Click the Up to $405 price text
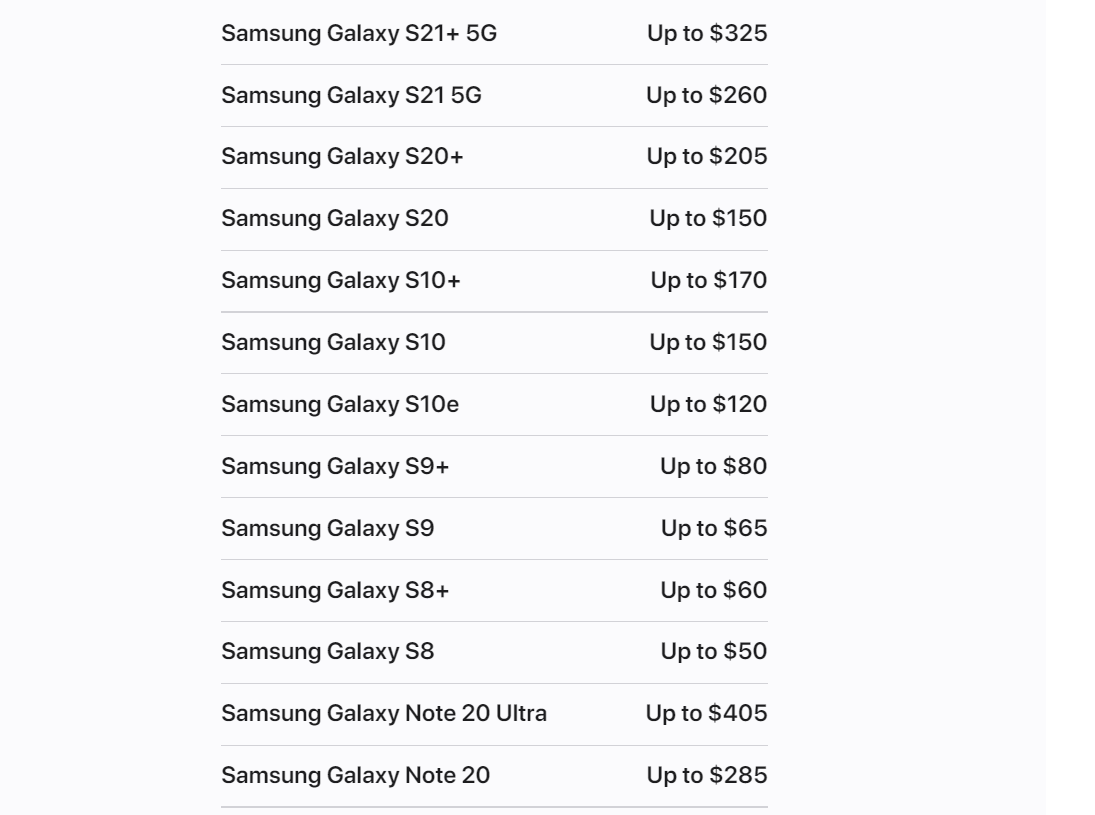The height and width of the screenshot is (815, 1095). (706, 715)
